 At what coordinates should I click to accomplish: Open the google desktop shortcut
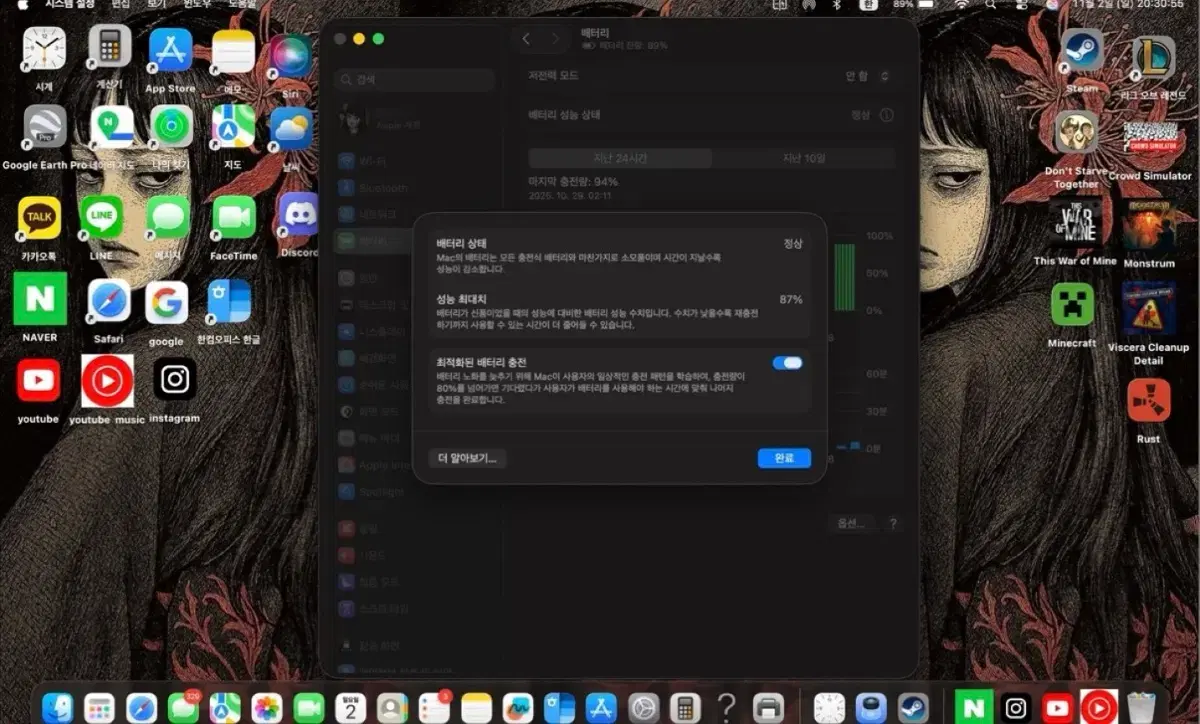(x=166, y=303)
